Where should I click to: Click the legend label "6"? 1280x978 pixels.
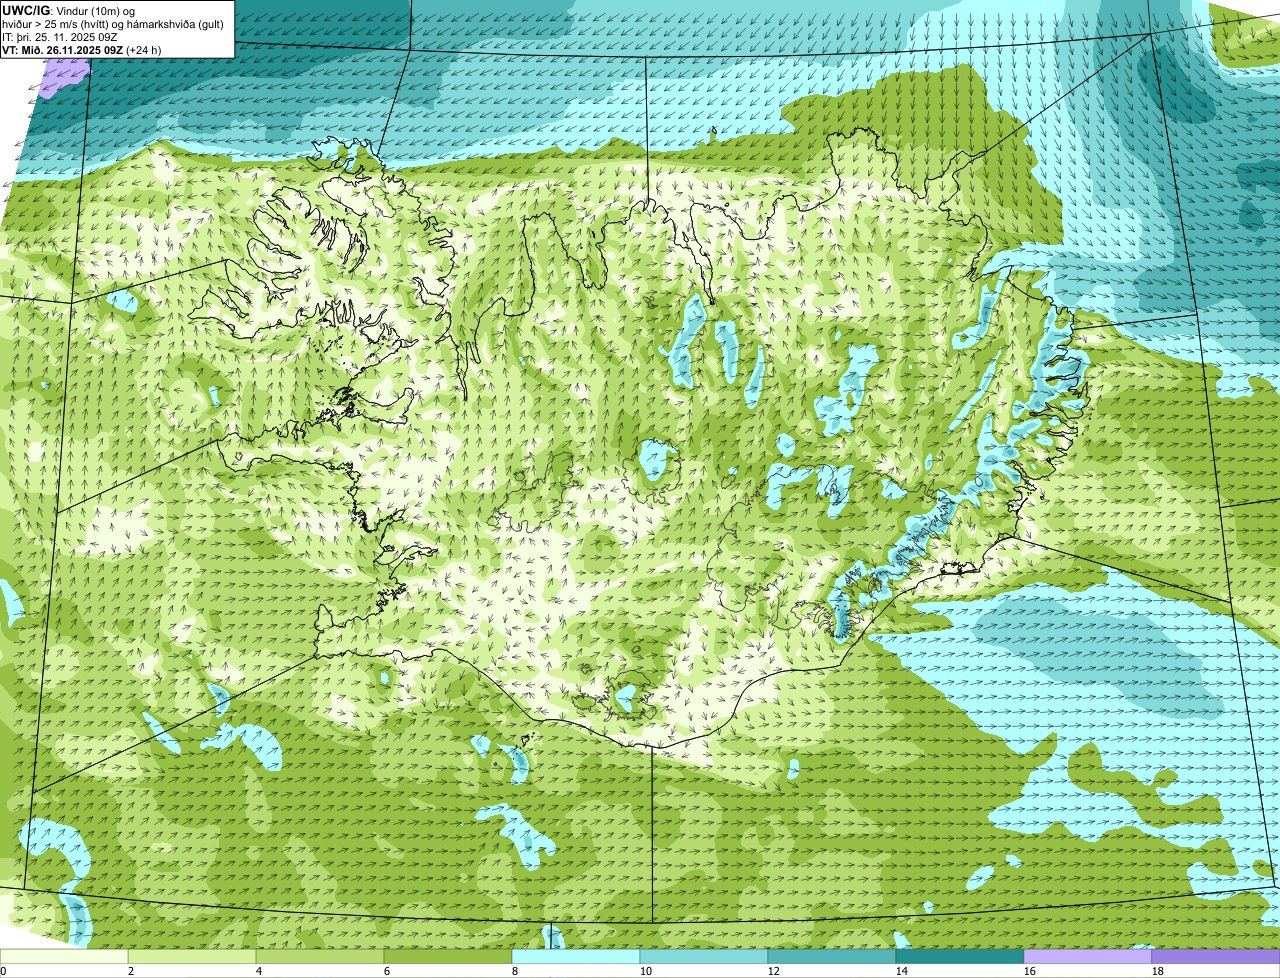coord(387,971)
